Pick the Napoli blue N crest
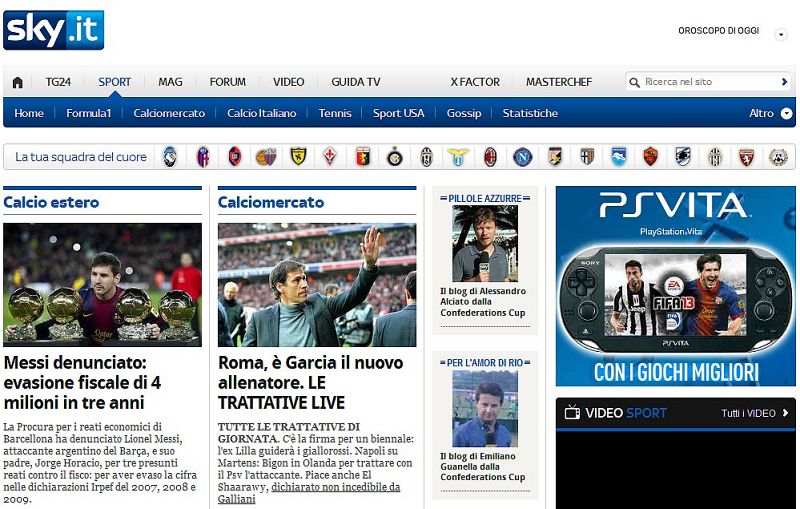Viewport: 800px width, 509px height. click(x=522, y=157)
